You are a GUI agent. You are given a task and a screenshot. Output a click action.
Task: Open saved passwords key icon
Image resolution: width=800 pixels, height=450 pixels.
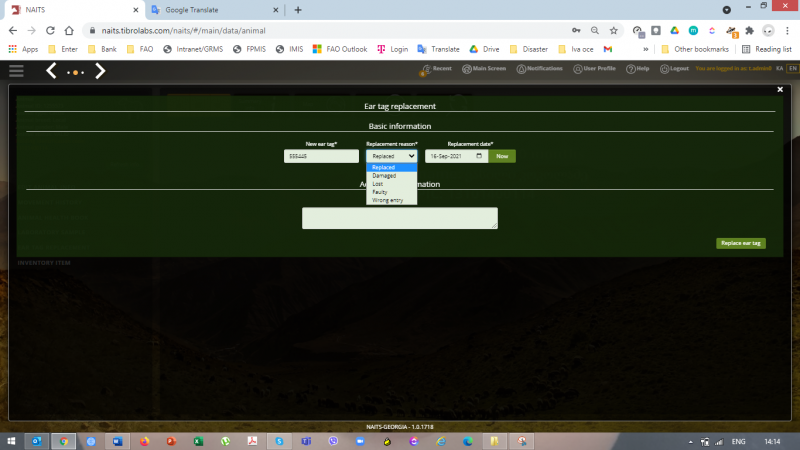coord(576,31)
